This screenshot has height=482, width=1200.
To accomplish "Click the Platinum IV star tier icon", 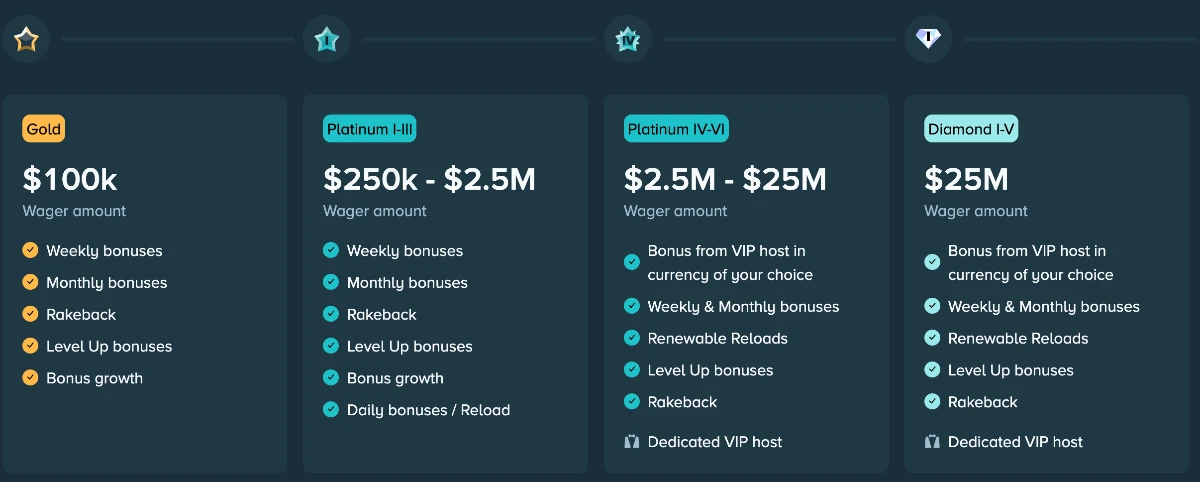I will pyautogui.click(x=627, y=40).
